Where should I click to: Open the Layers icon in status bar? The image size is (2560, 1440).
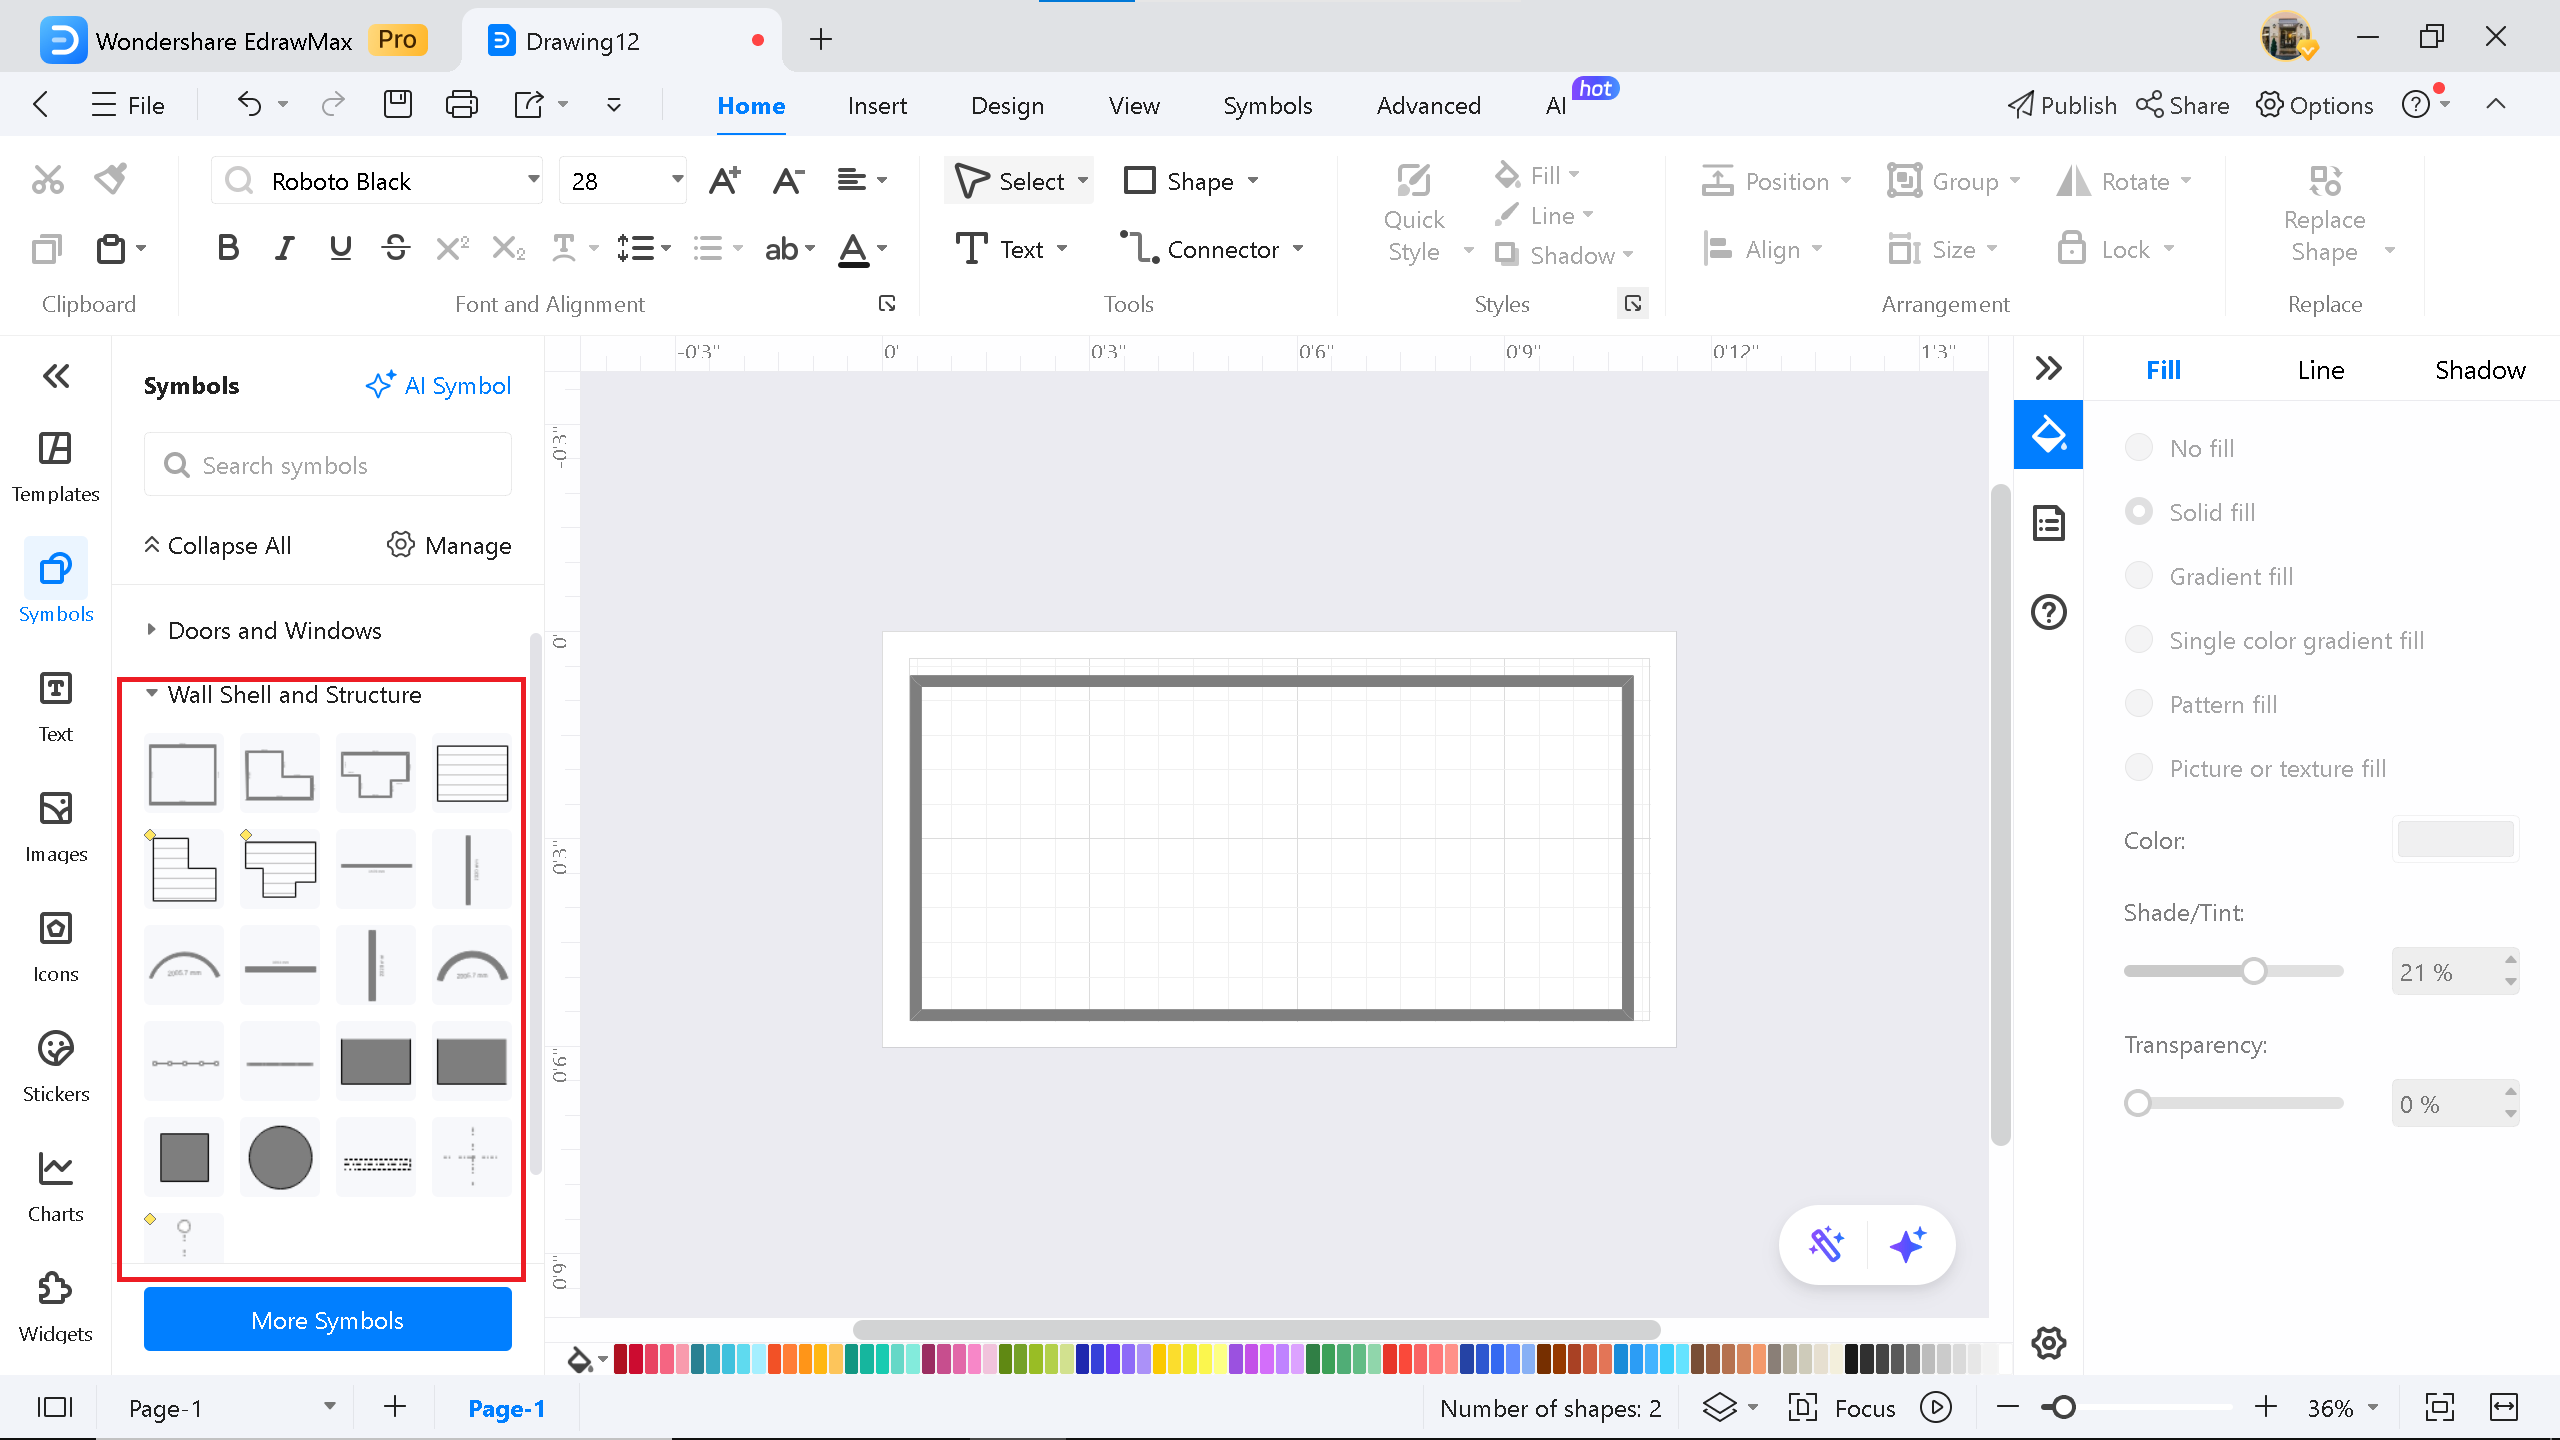point(1720,1408)
